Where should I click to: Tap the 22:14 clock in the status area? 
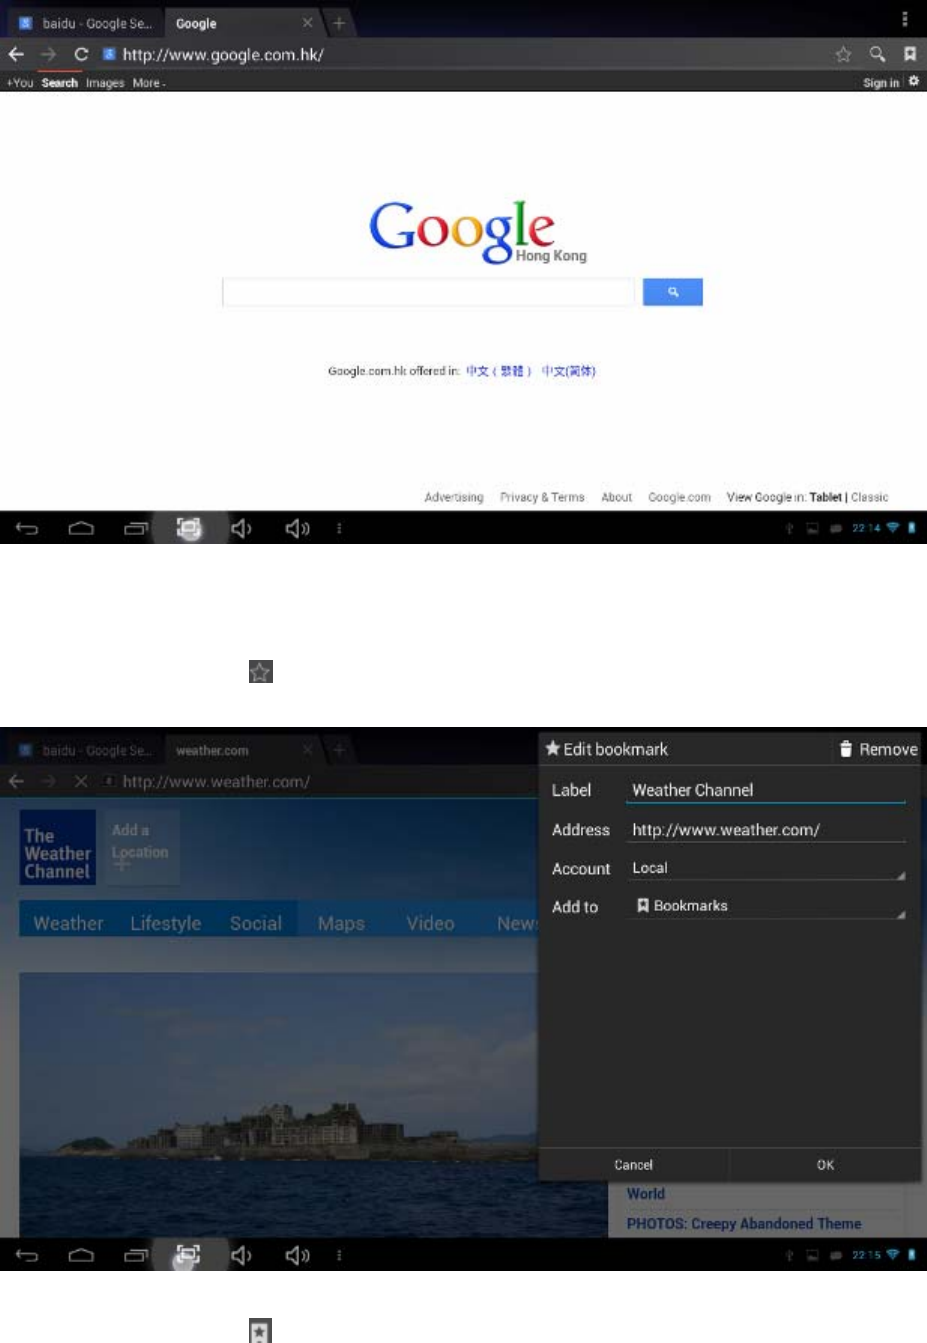[866, 528]
